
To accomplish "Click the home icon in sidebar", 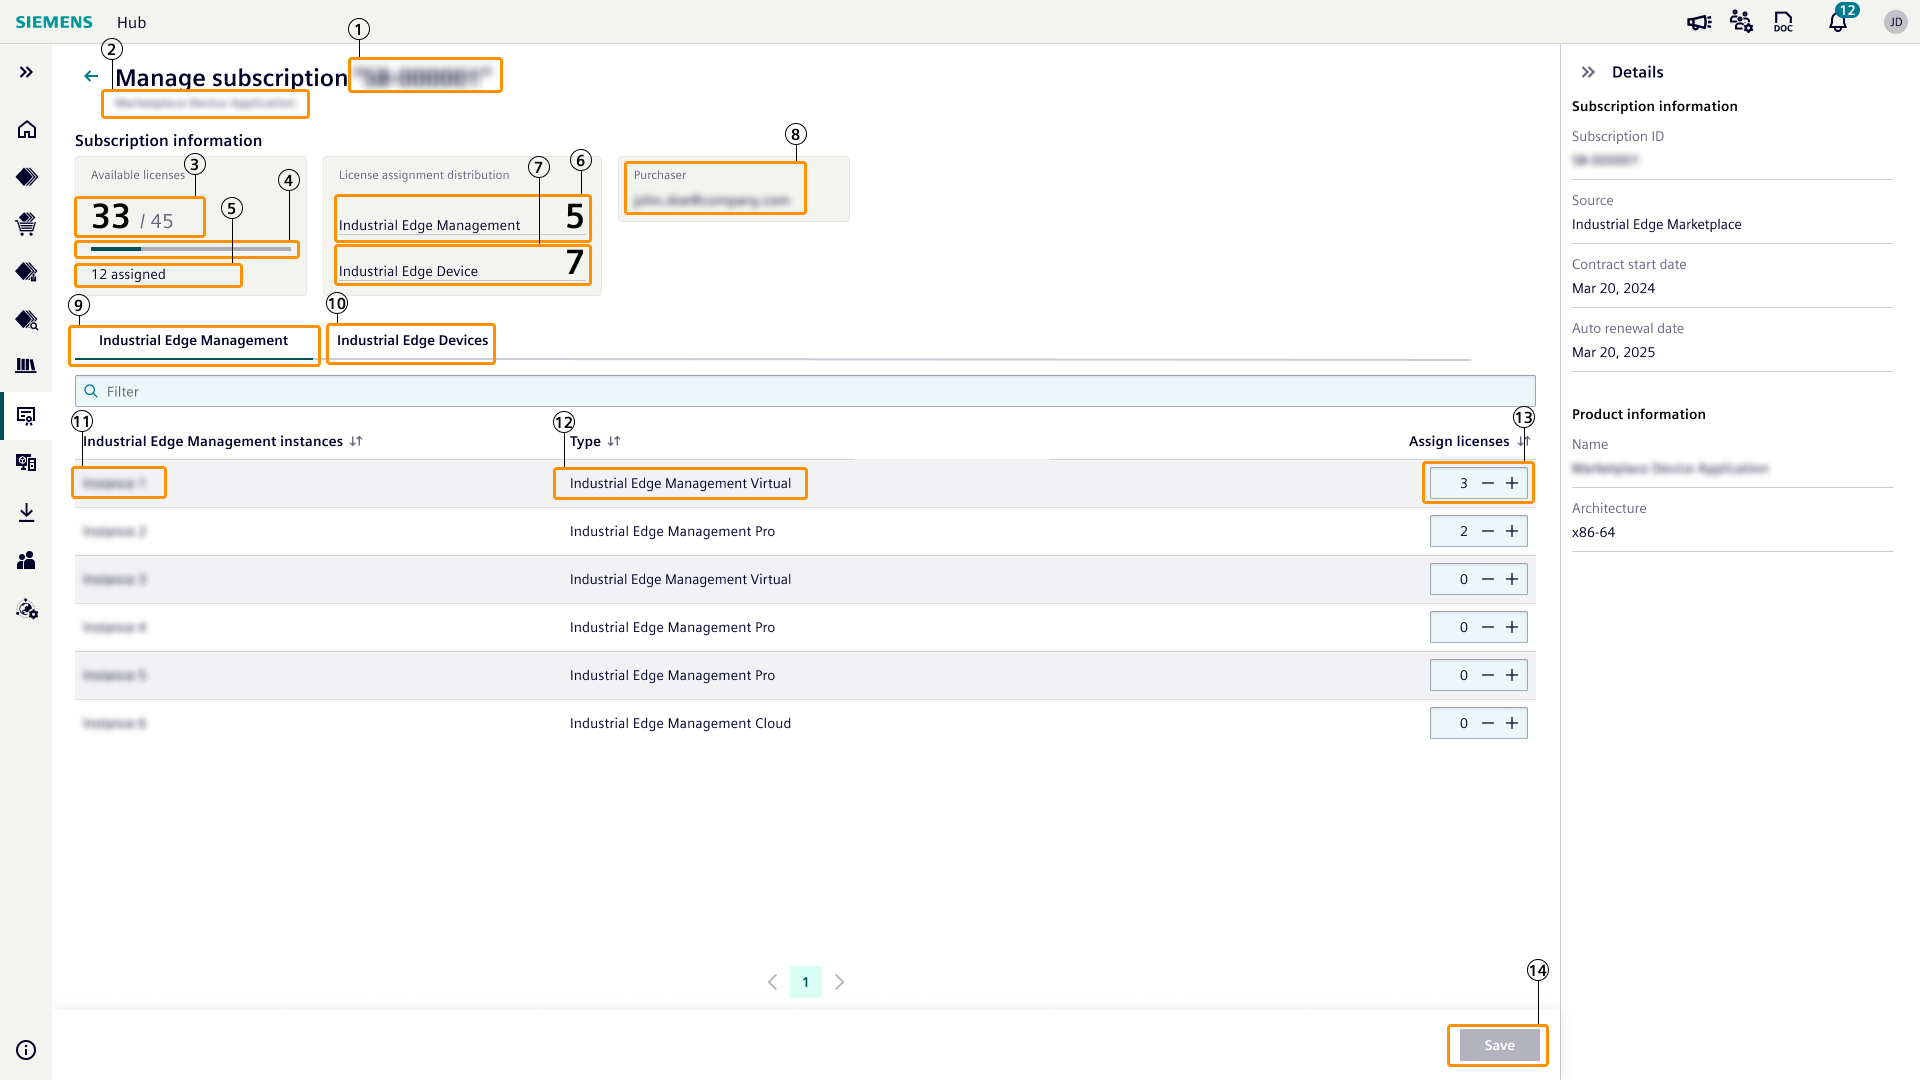I will click(x=27, y=130).
